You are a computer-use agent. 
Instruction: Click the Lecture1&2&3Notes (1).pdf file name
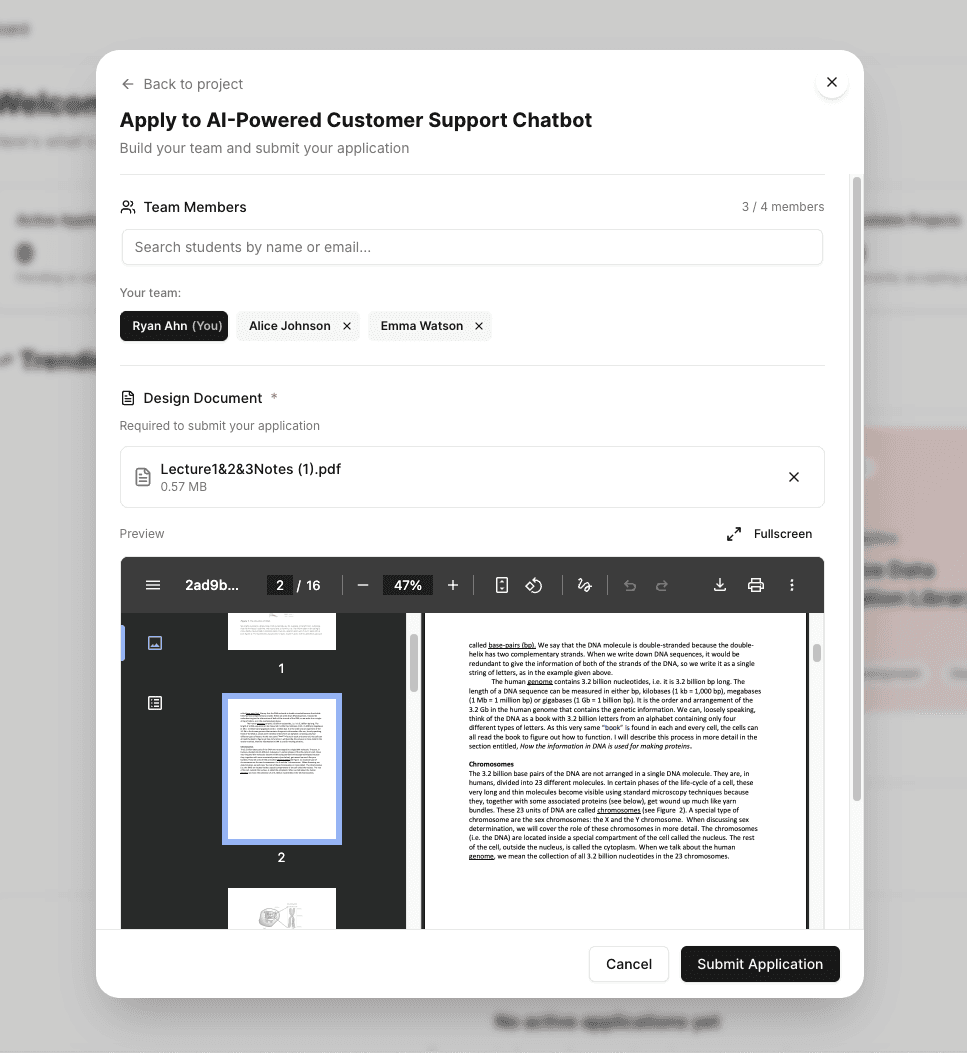tap(250, 469)
